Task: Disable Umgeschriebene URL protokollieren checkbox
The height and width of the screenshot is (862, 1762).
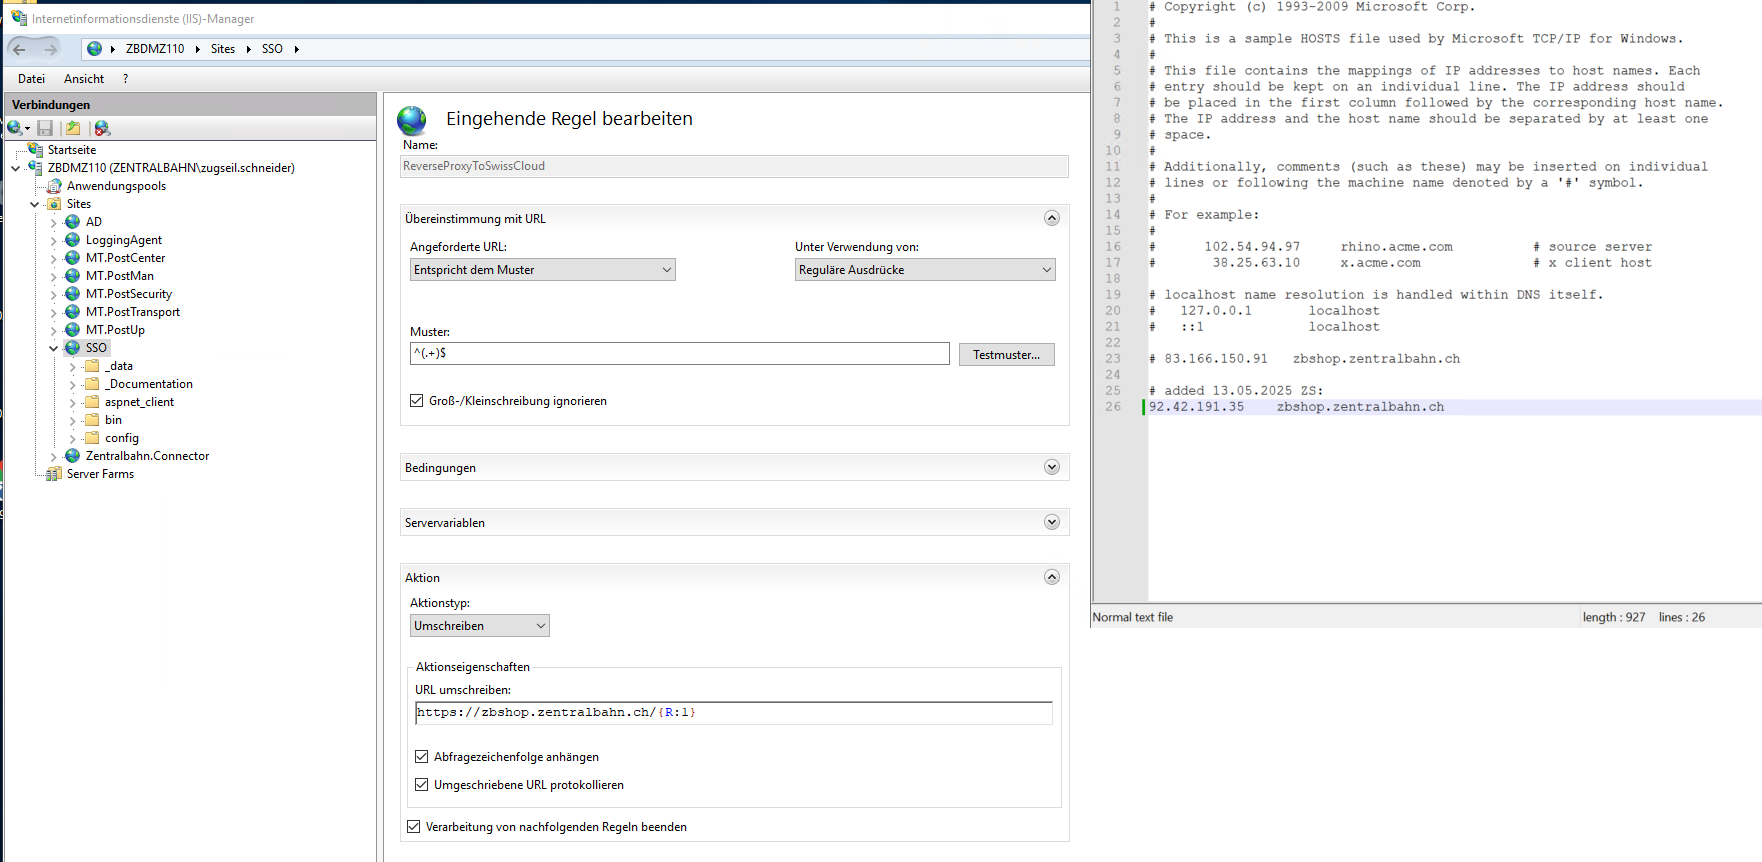Action: pos(422,785)
